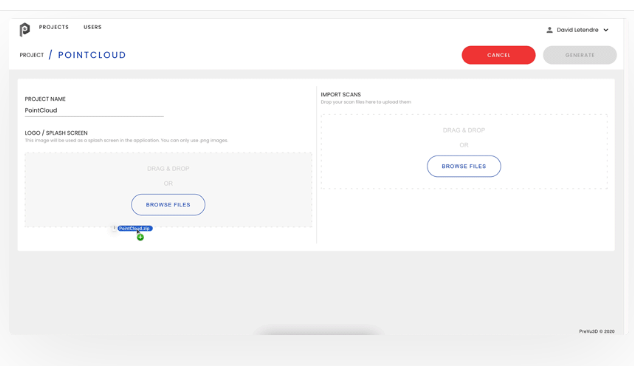The width and height of the screenshot is (634, 366).
Task: Browse files in Import Scans section
Action: 464,166
